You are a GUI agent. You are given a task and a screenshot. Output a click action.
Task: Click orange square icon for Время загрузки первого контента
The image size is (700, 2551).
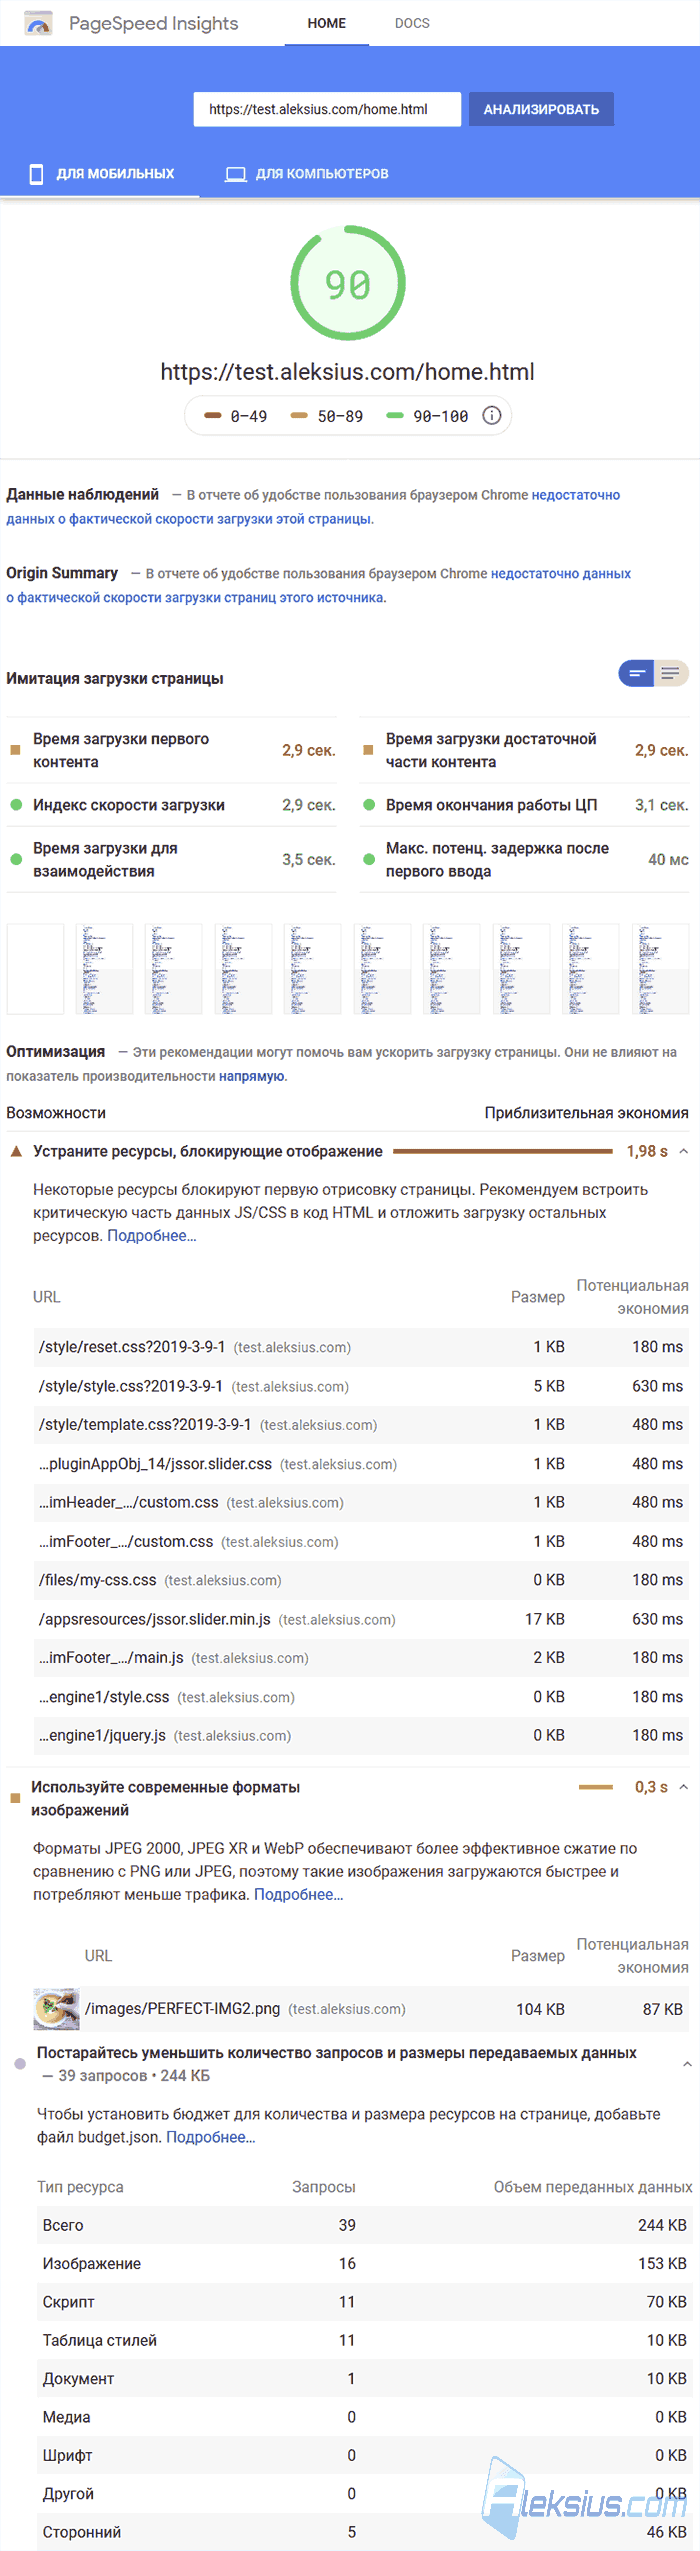[x=15, y=749]
